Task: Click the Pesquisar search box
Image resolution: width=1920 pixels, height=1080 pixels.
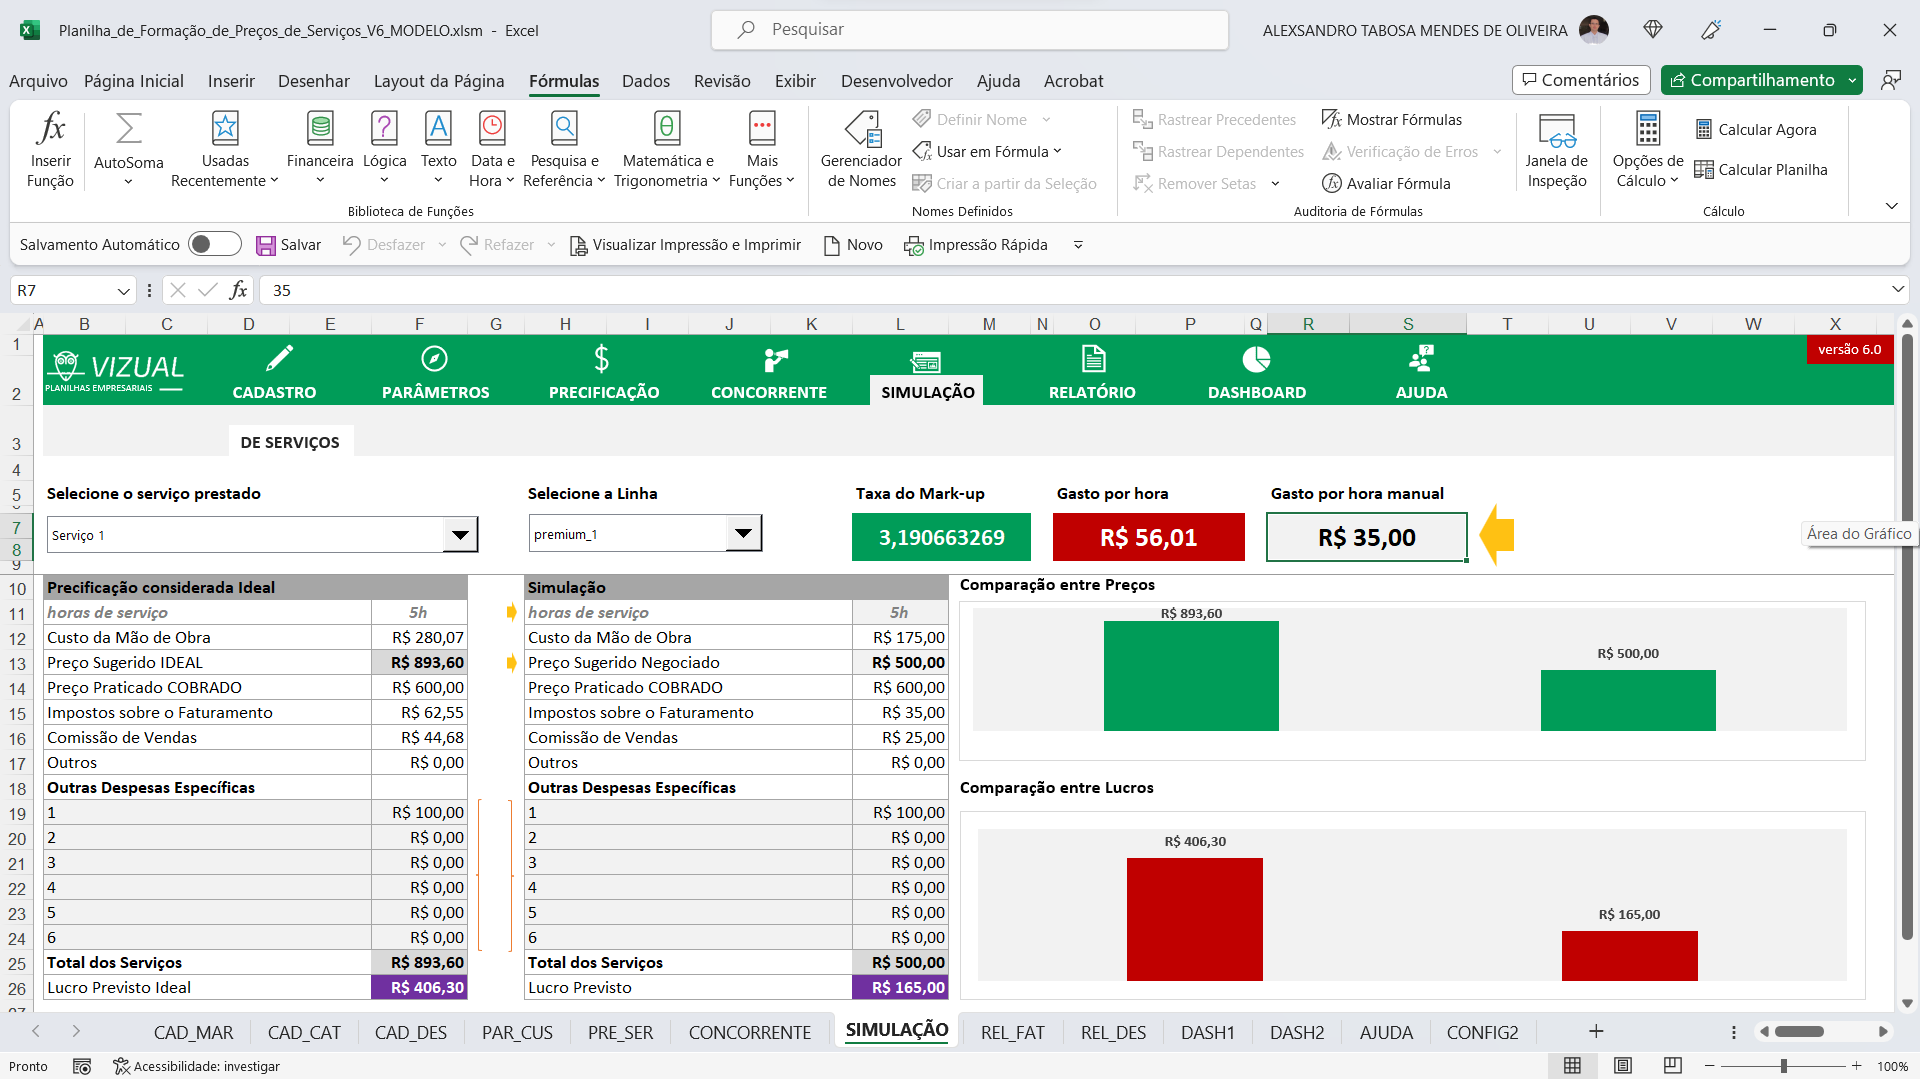Action: coord(969,30)
